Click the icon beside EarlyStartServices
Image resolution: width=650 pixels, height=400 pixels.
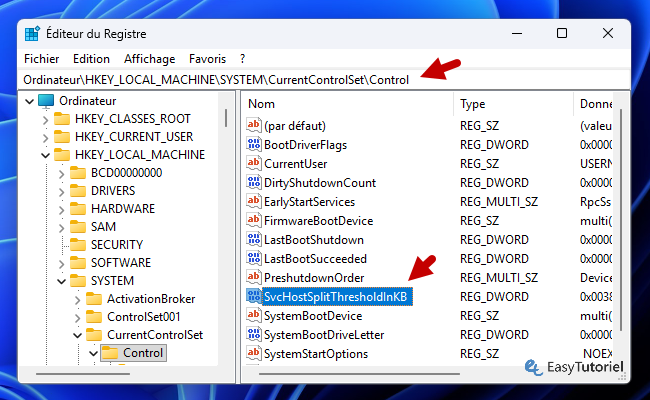point(254,201)
